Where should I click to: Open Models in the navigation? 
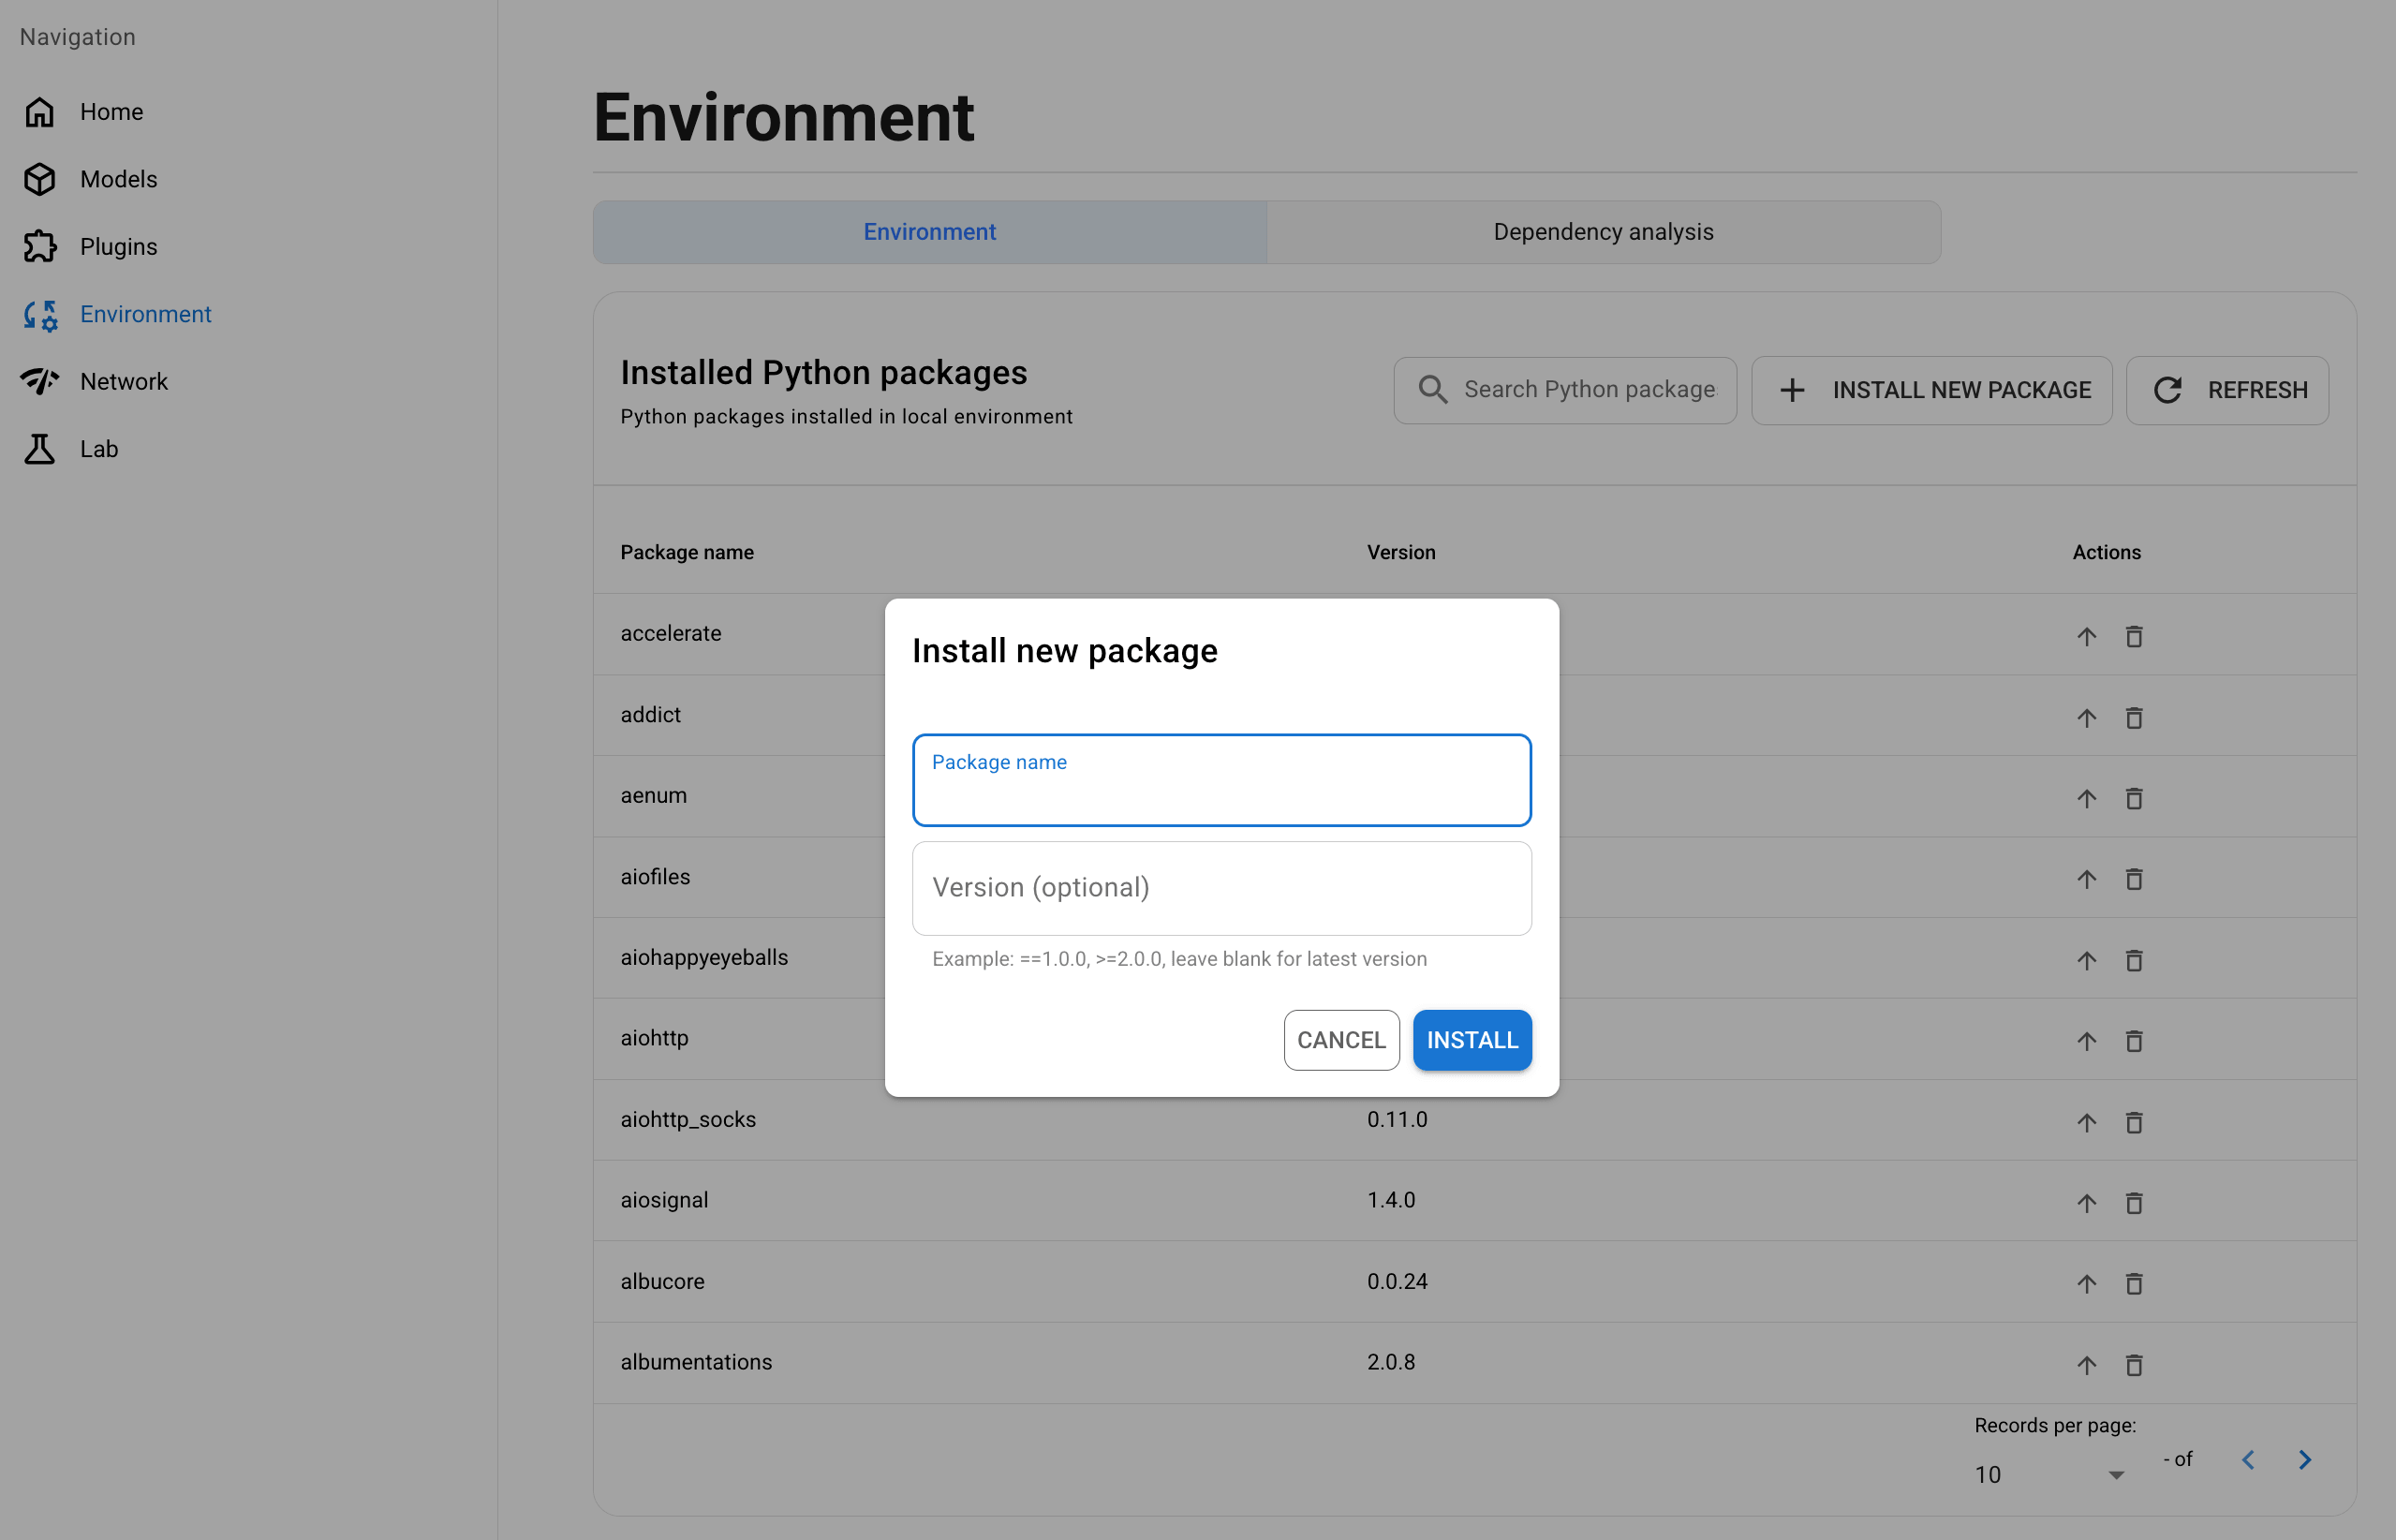(x=119, y=179)
